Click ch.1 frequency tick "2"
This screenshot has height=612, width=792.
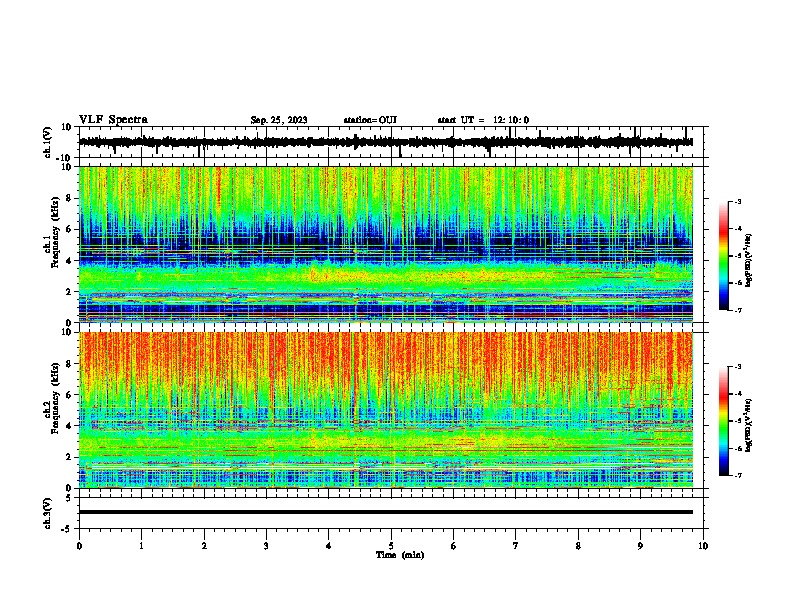69,291
